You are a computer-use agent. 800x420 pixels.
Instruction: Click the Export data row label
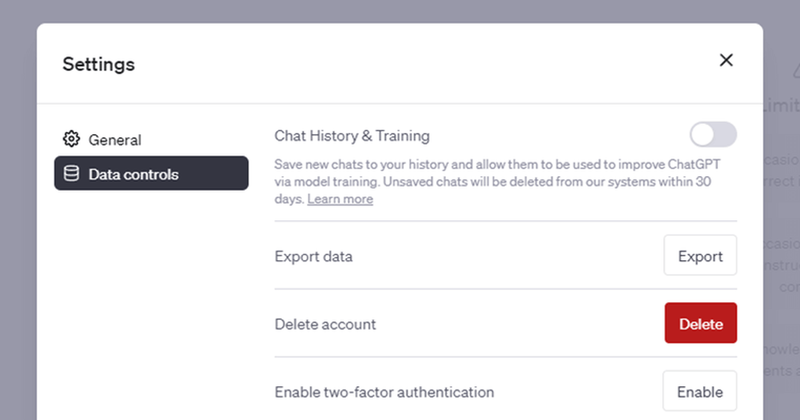pos(313,256)
